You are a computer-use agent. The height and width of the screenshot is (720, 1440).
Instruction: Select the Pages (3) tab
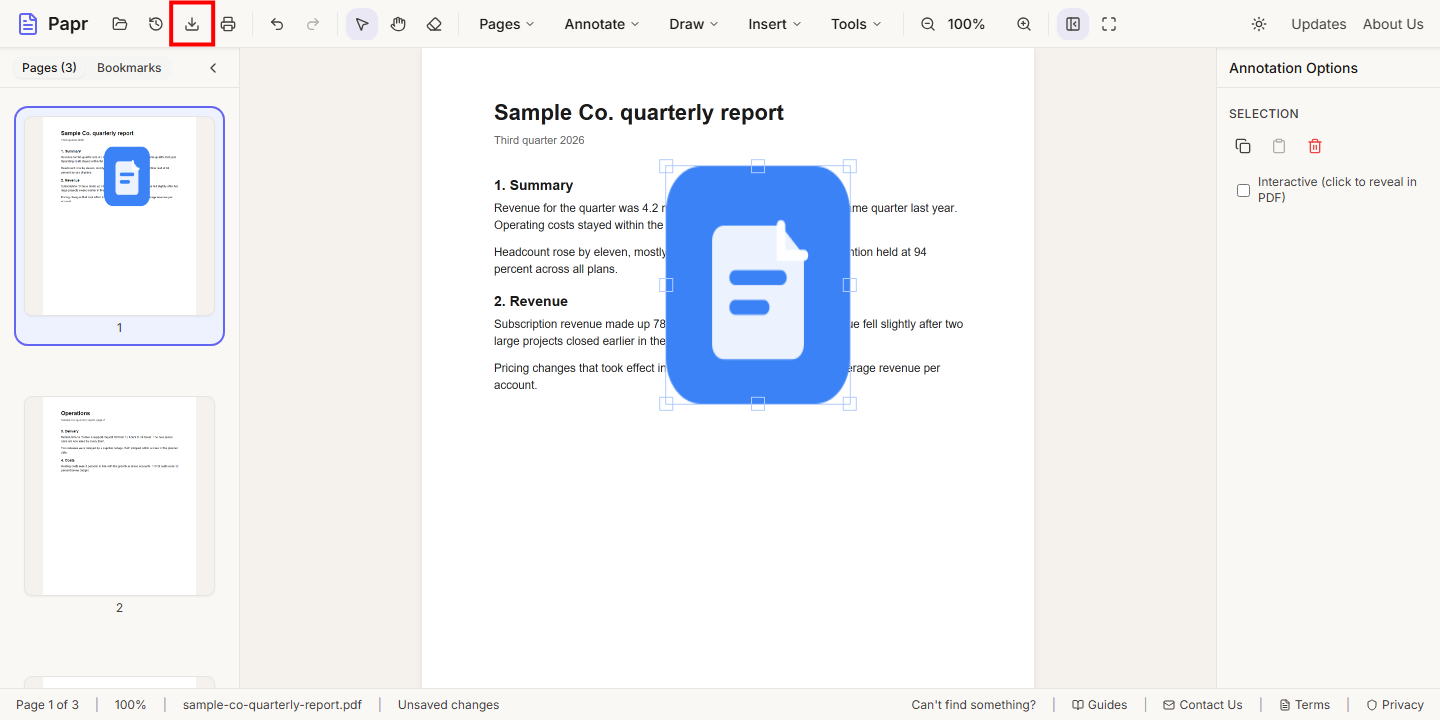(x=49, y=68)
